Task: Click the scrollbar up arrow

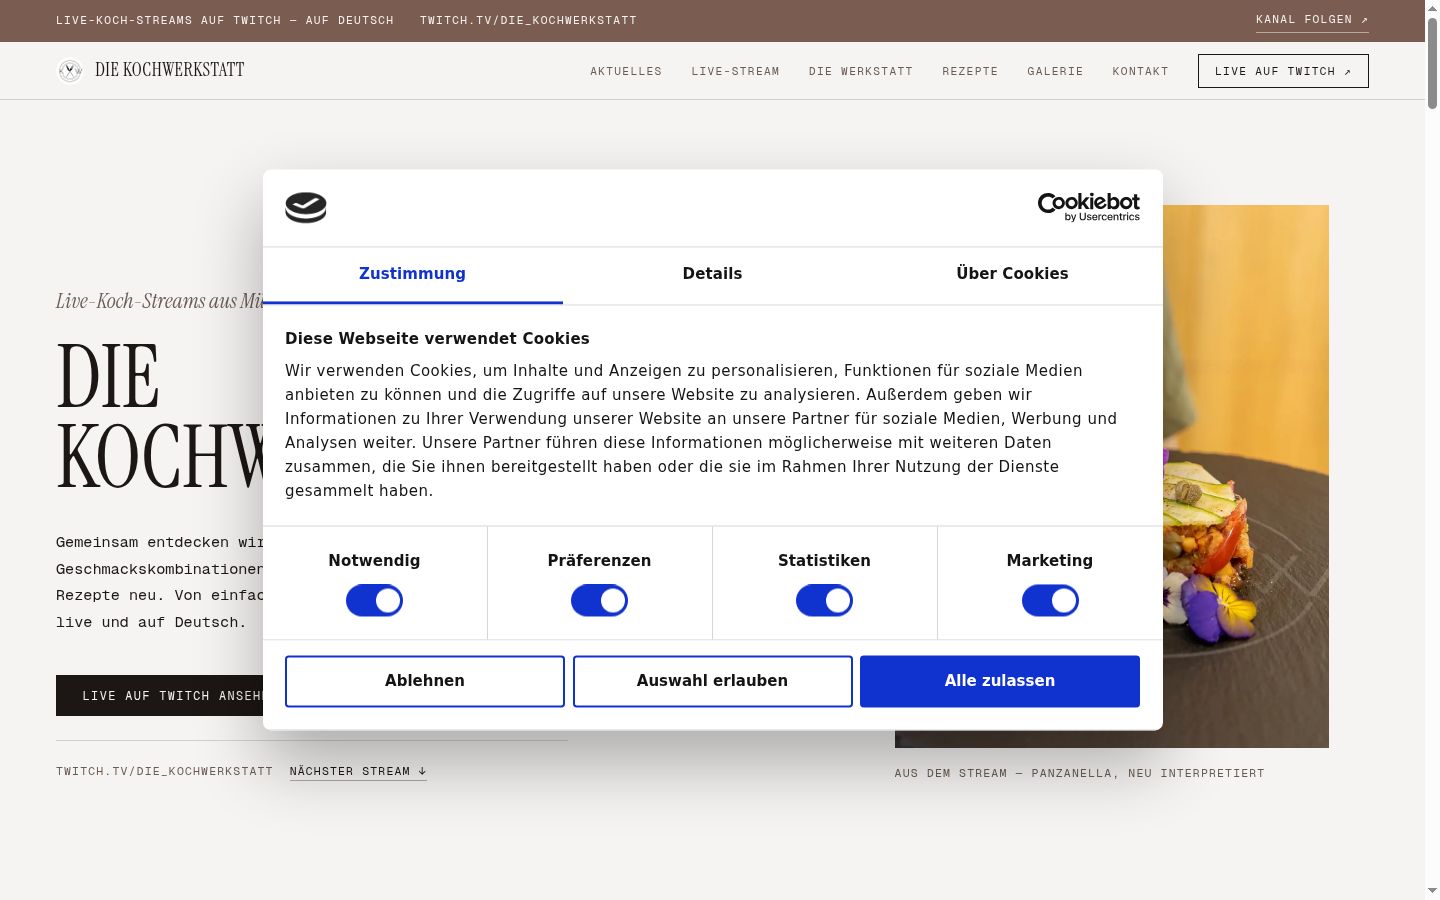Action: [1432, 7]
